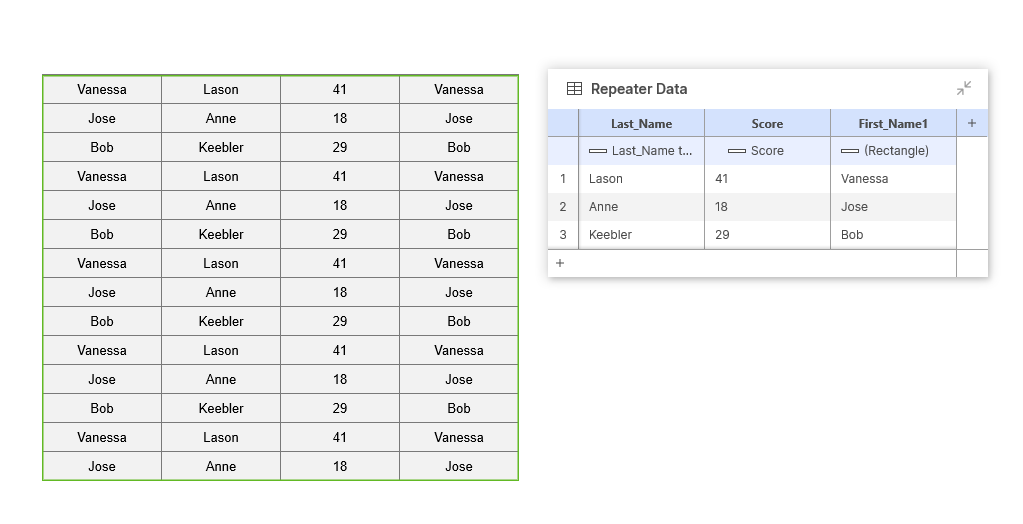
Task: Select row number 3 in Repeater Data
Action: pos(563,235)
